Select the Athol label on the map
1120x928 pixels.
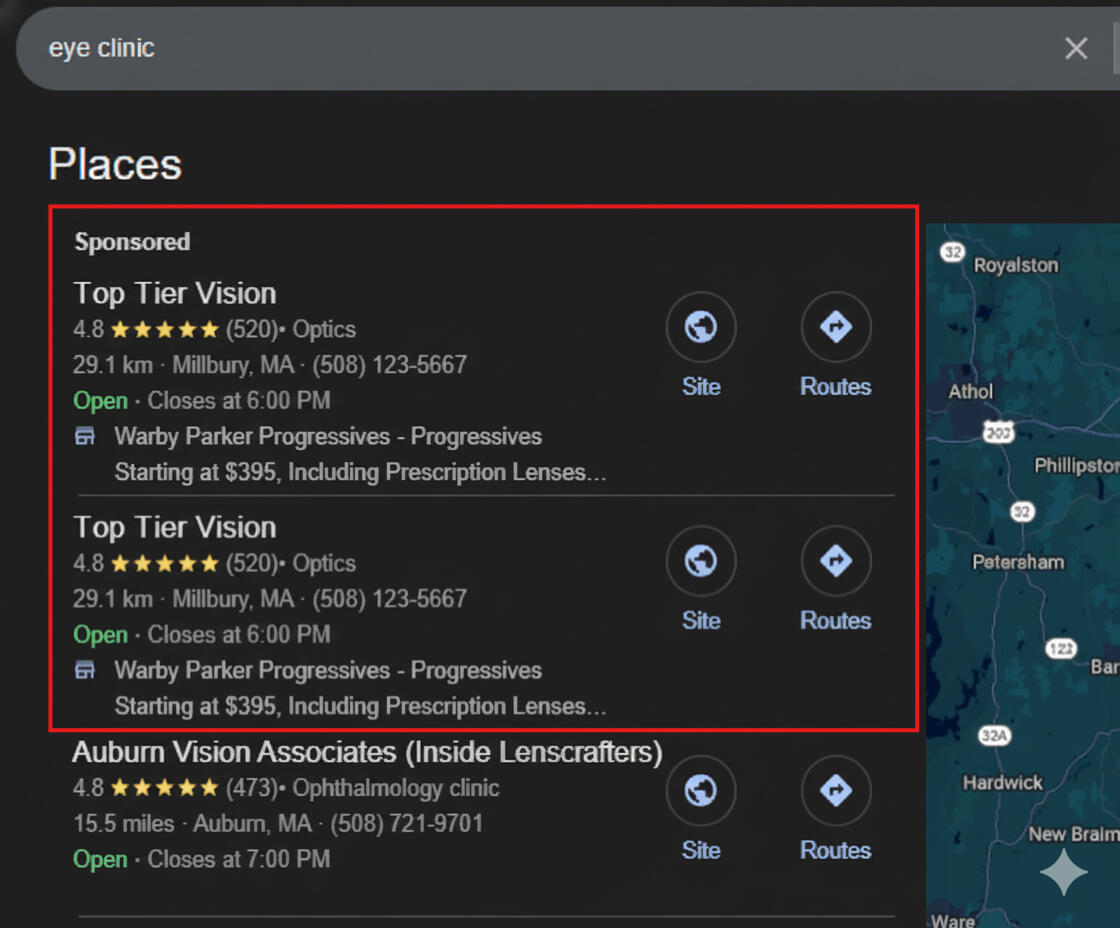click(970, 391)
